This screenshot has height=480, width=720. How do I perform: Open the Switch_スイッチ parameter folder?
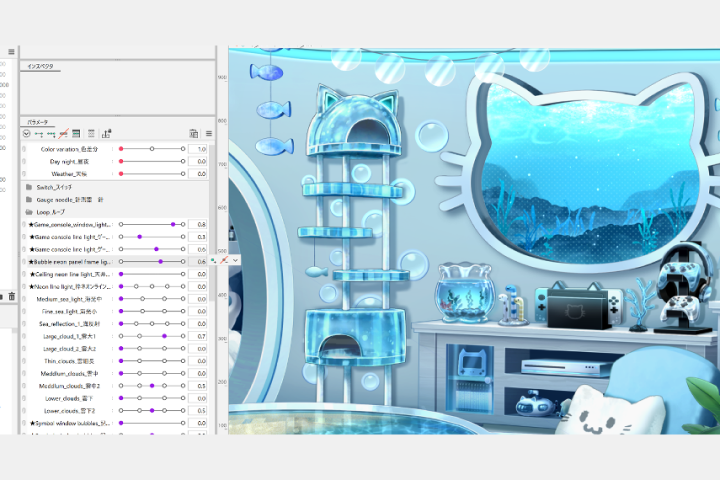click(54, 187)
